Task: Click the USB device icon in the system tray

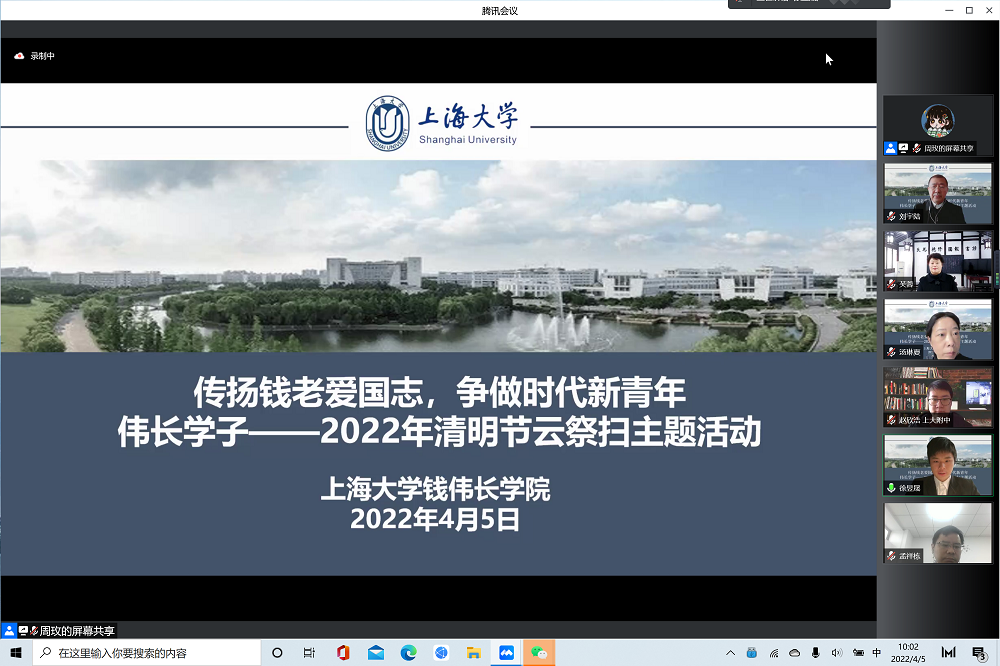Action: coord(752,652)
